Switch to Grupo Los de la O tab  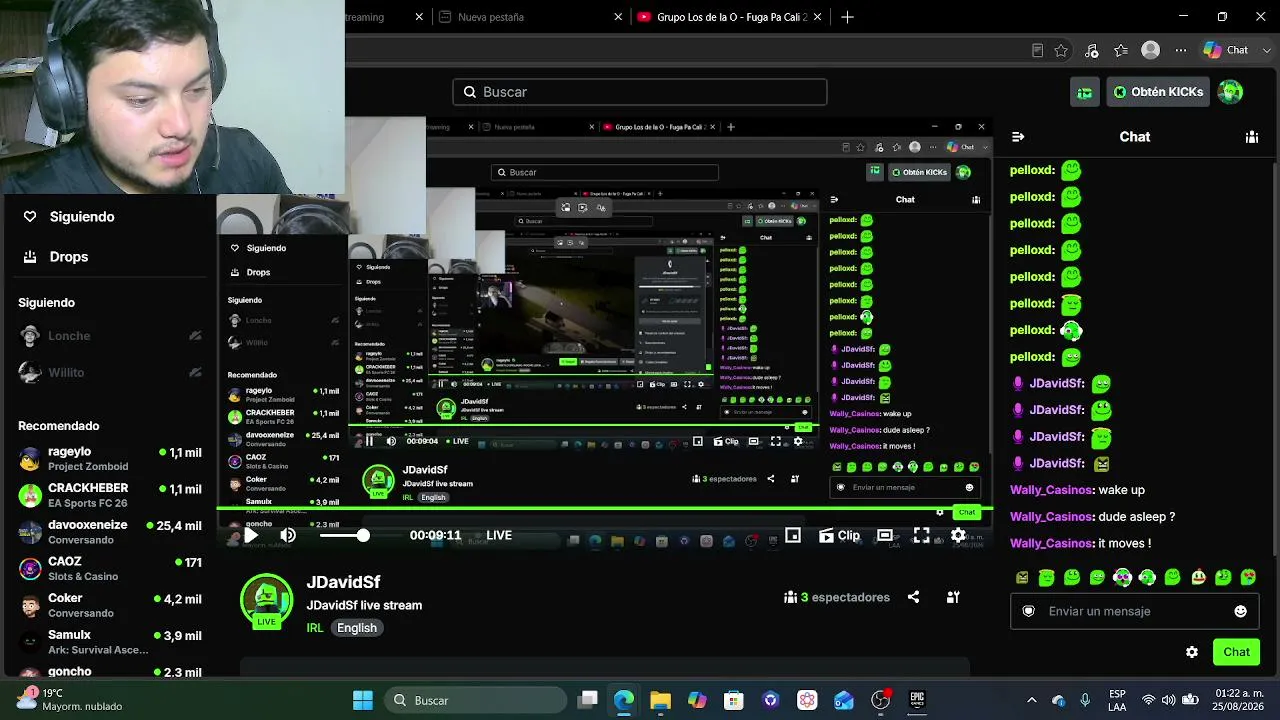[731, 17]
